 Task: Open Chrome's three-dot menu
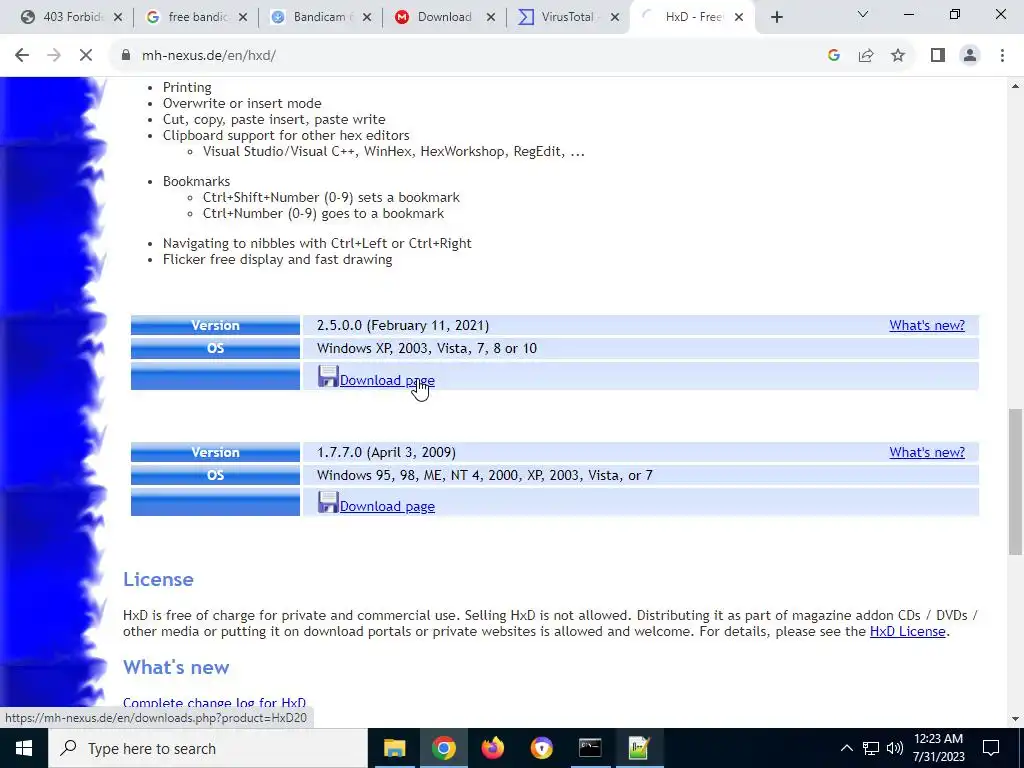(x=1002, y=56)
